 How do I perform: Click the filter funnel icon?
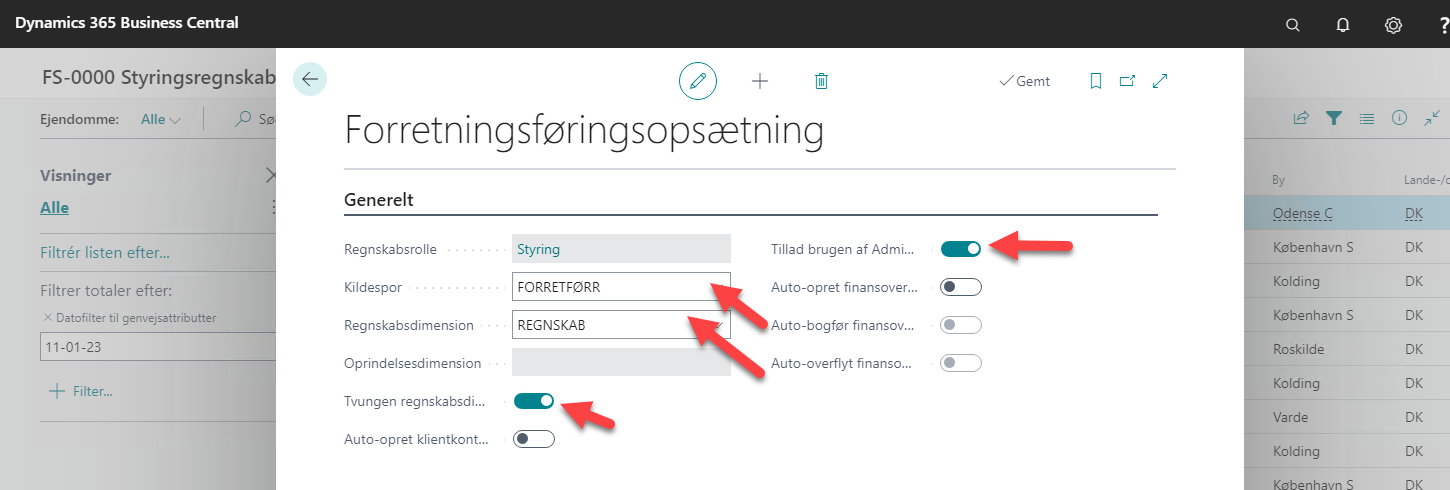[x=1333, y=118]
